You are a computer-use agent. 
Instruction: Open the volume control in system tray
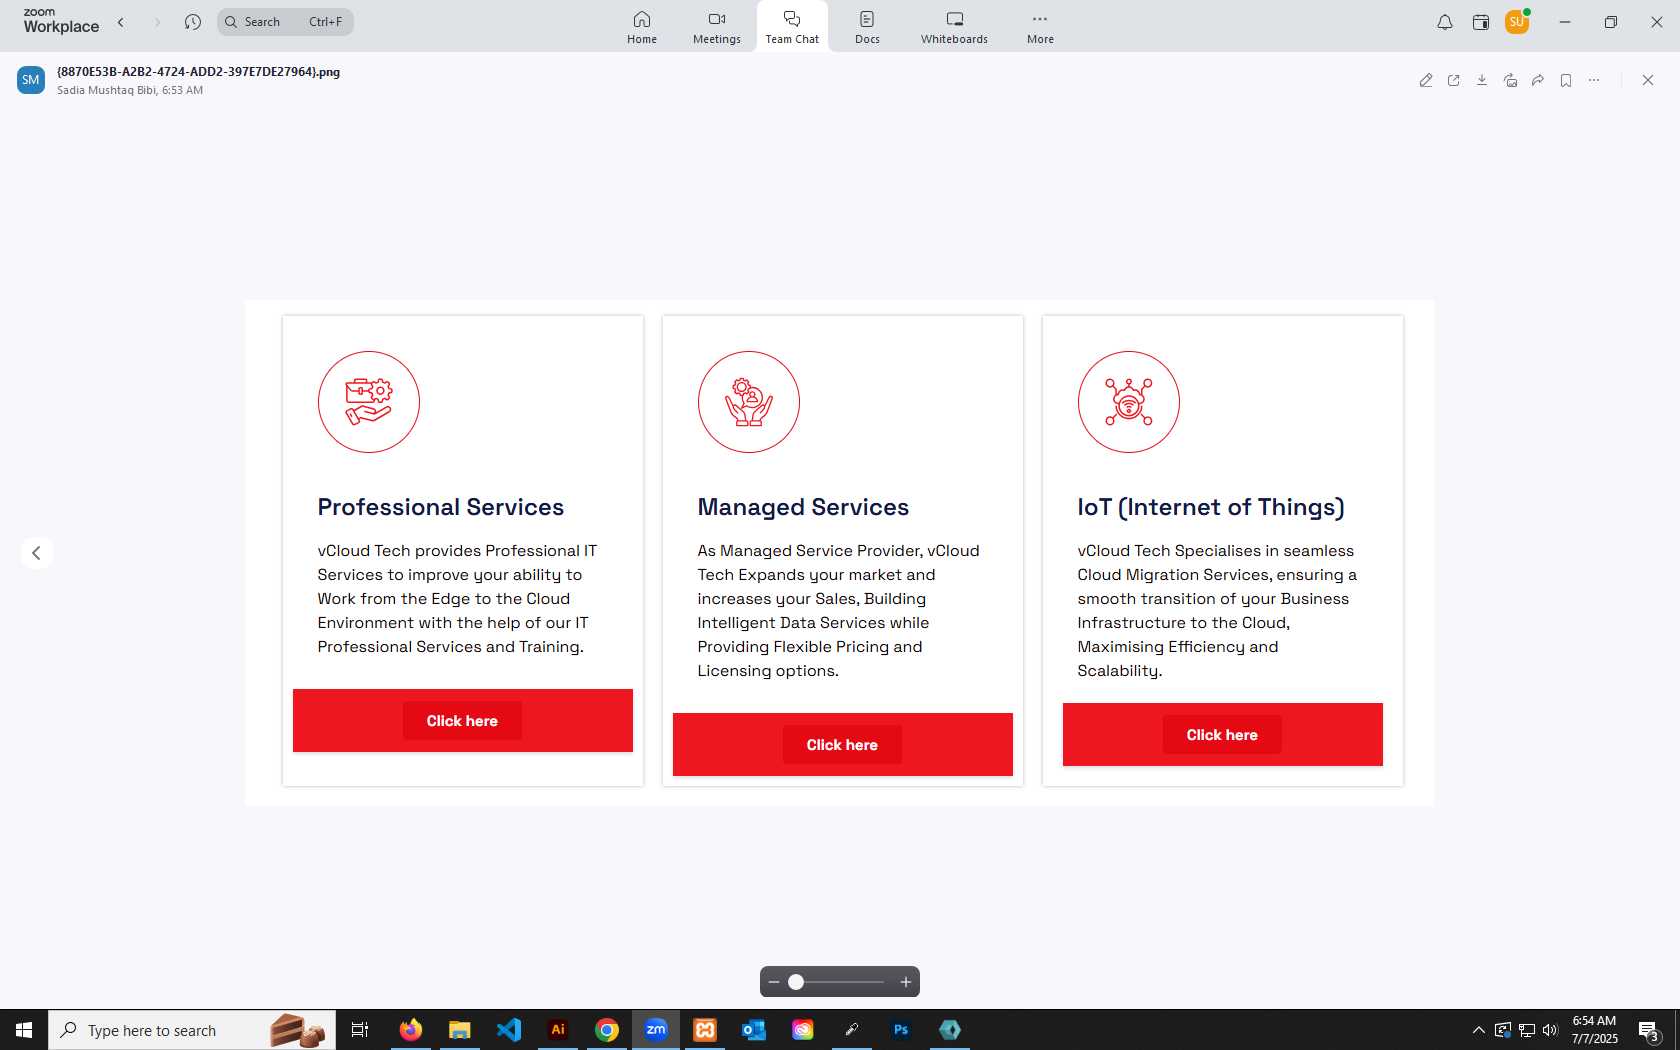[1550, 1030]
